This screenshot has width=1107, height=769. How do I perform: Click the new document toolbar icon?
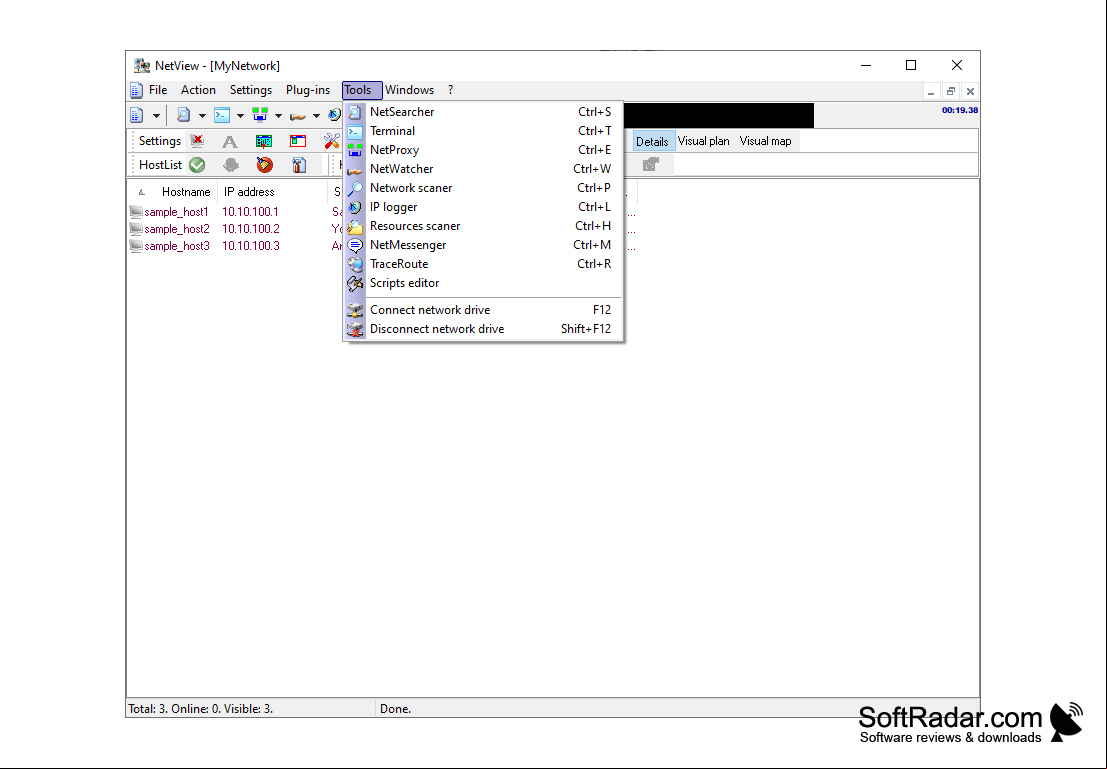pyautogui.click(x=137, y=115)
